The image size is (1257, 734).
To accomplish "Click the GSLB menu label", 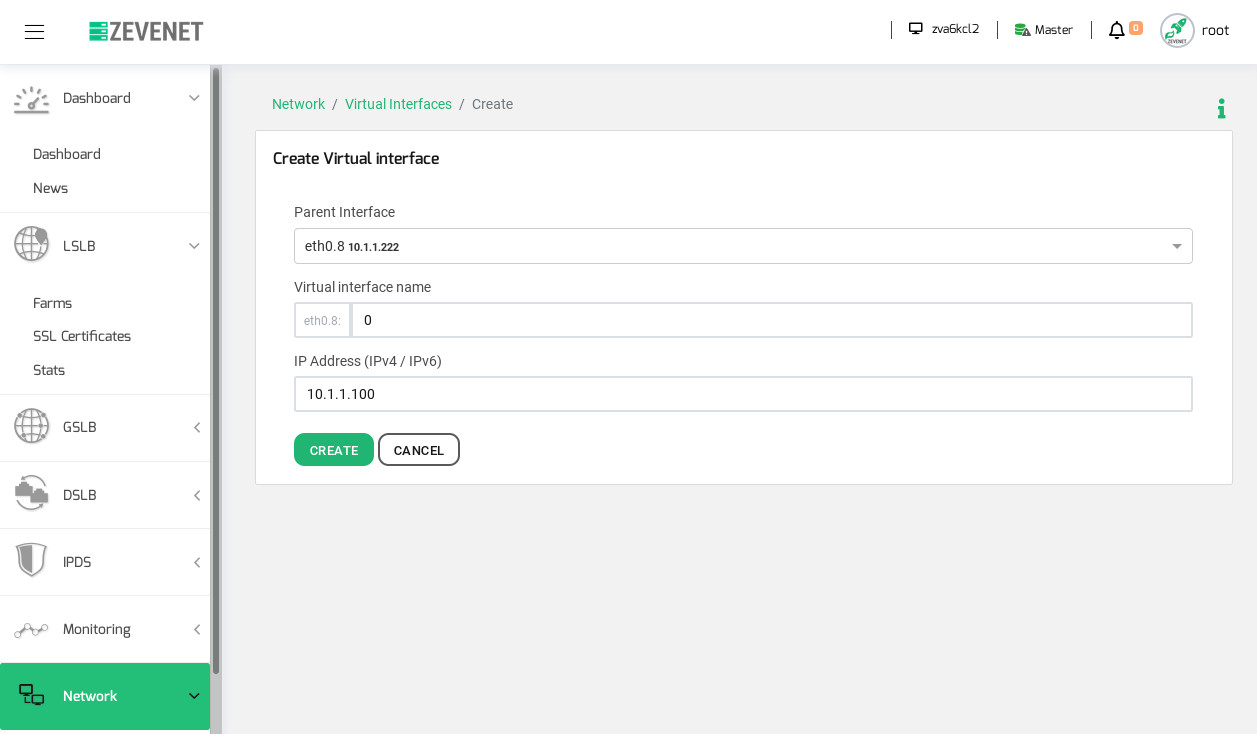I will click(80, 427).
